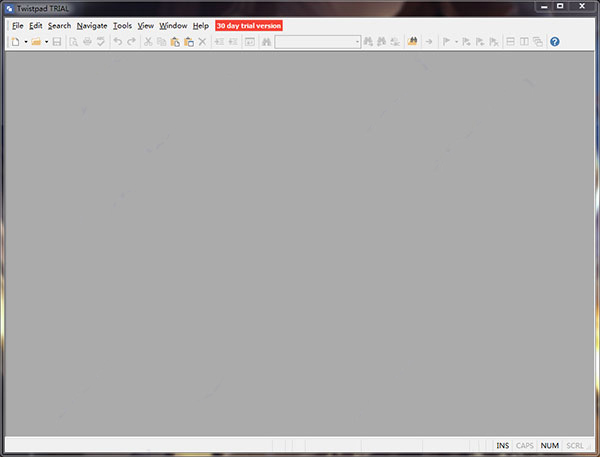Maximize the Twistpad window
This screenshot has height=457, width=600.
(560, 6)
